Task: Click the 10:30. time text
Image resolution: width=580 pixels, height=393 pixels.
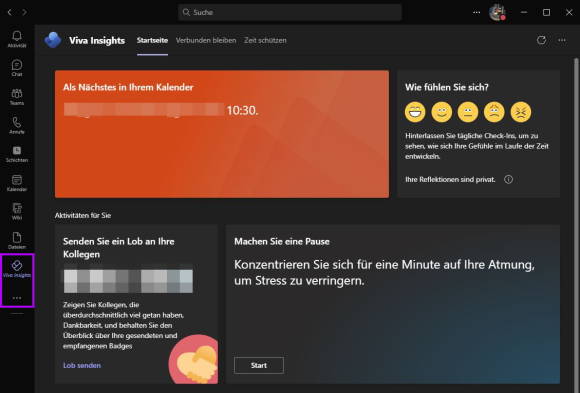Action: coord(243,110)
